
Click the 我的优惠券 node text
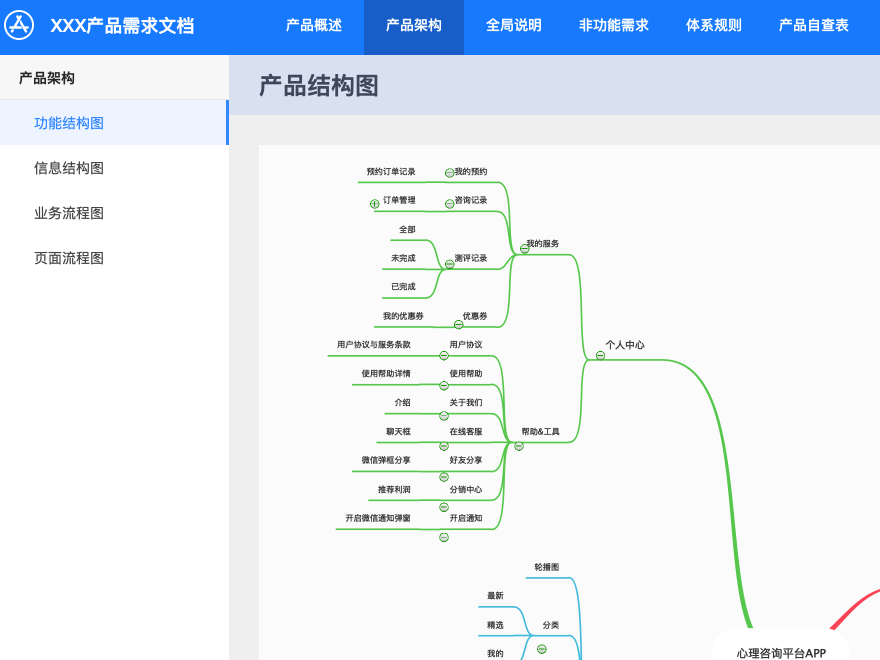tap(403, 316)
